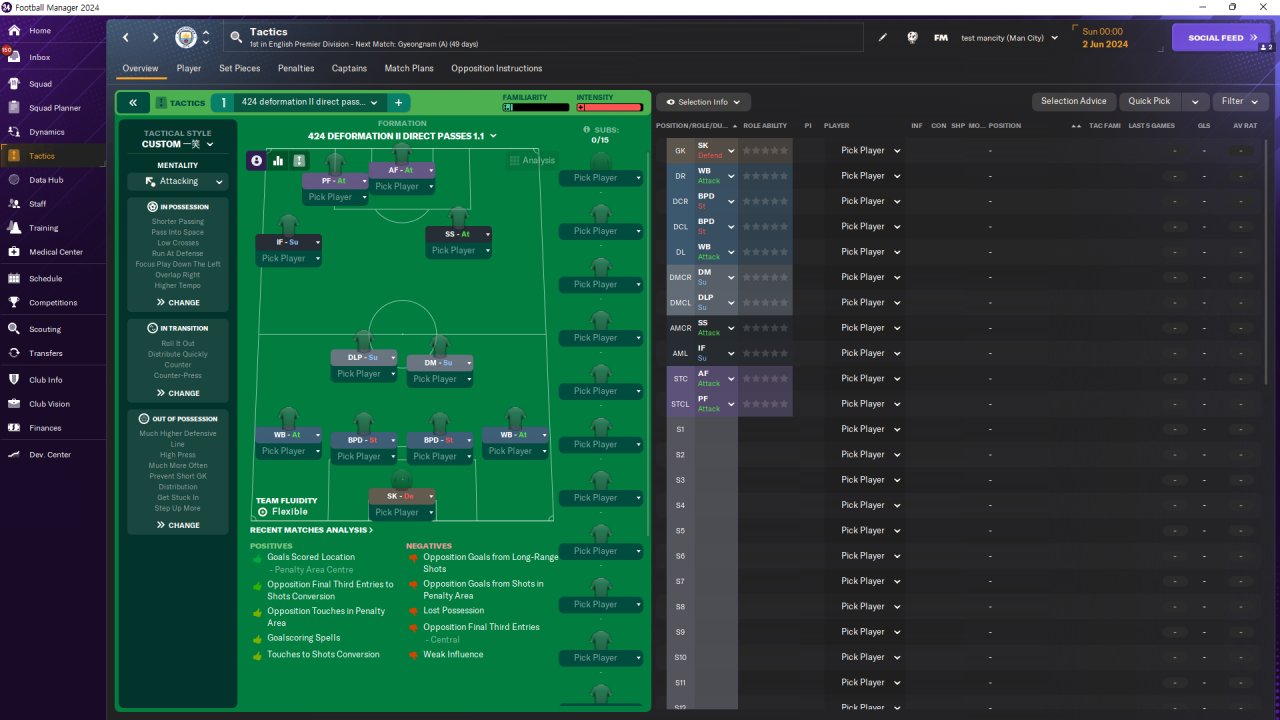
Task: Open the Selection Info dropdown
Action: click(x=703, y=102)
